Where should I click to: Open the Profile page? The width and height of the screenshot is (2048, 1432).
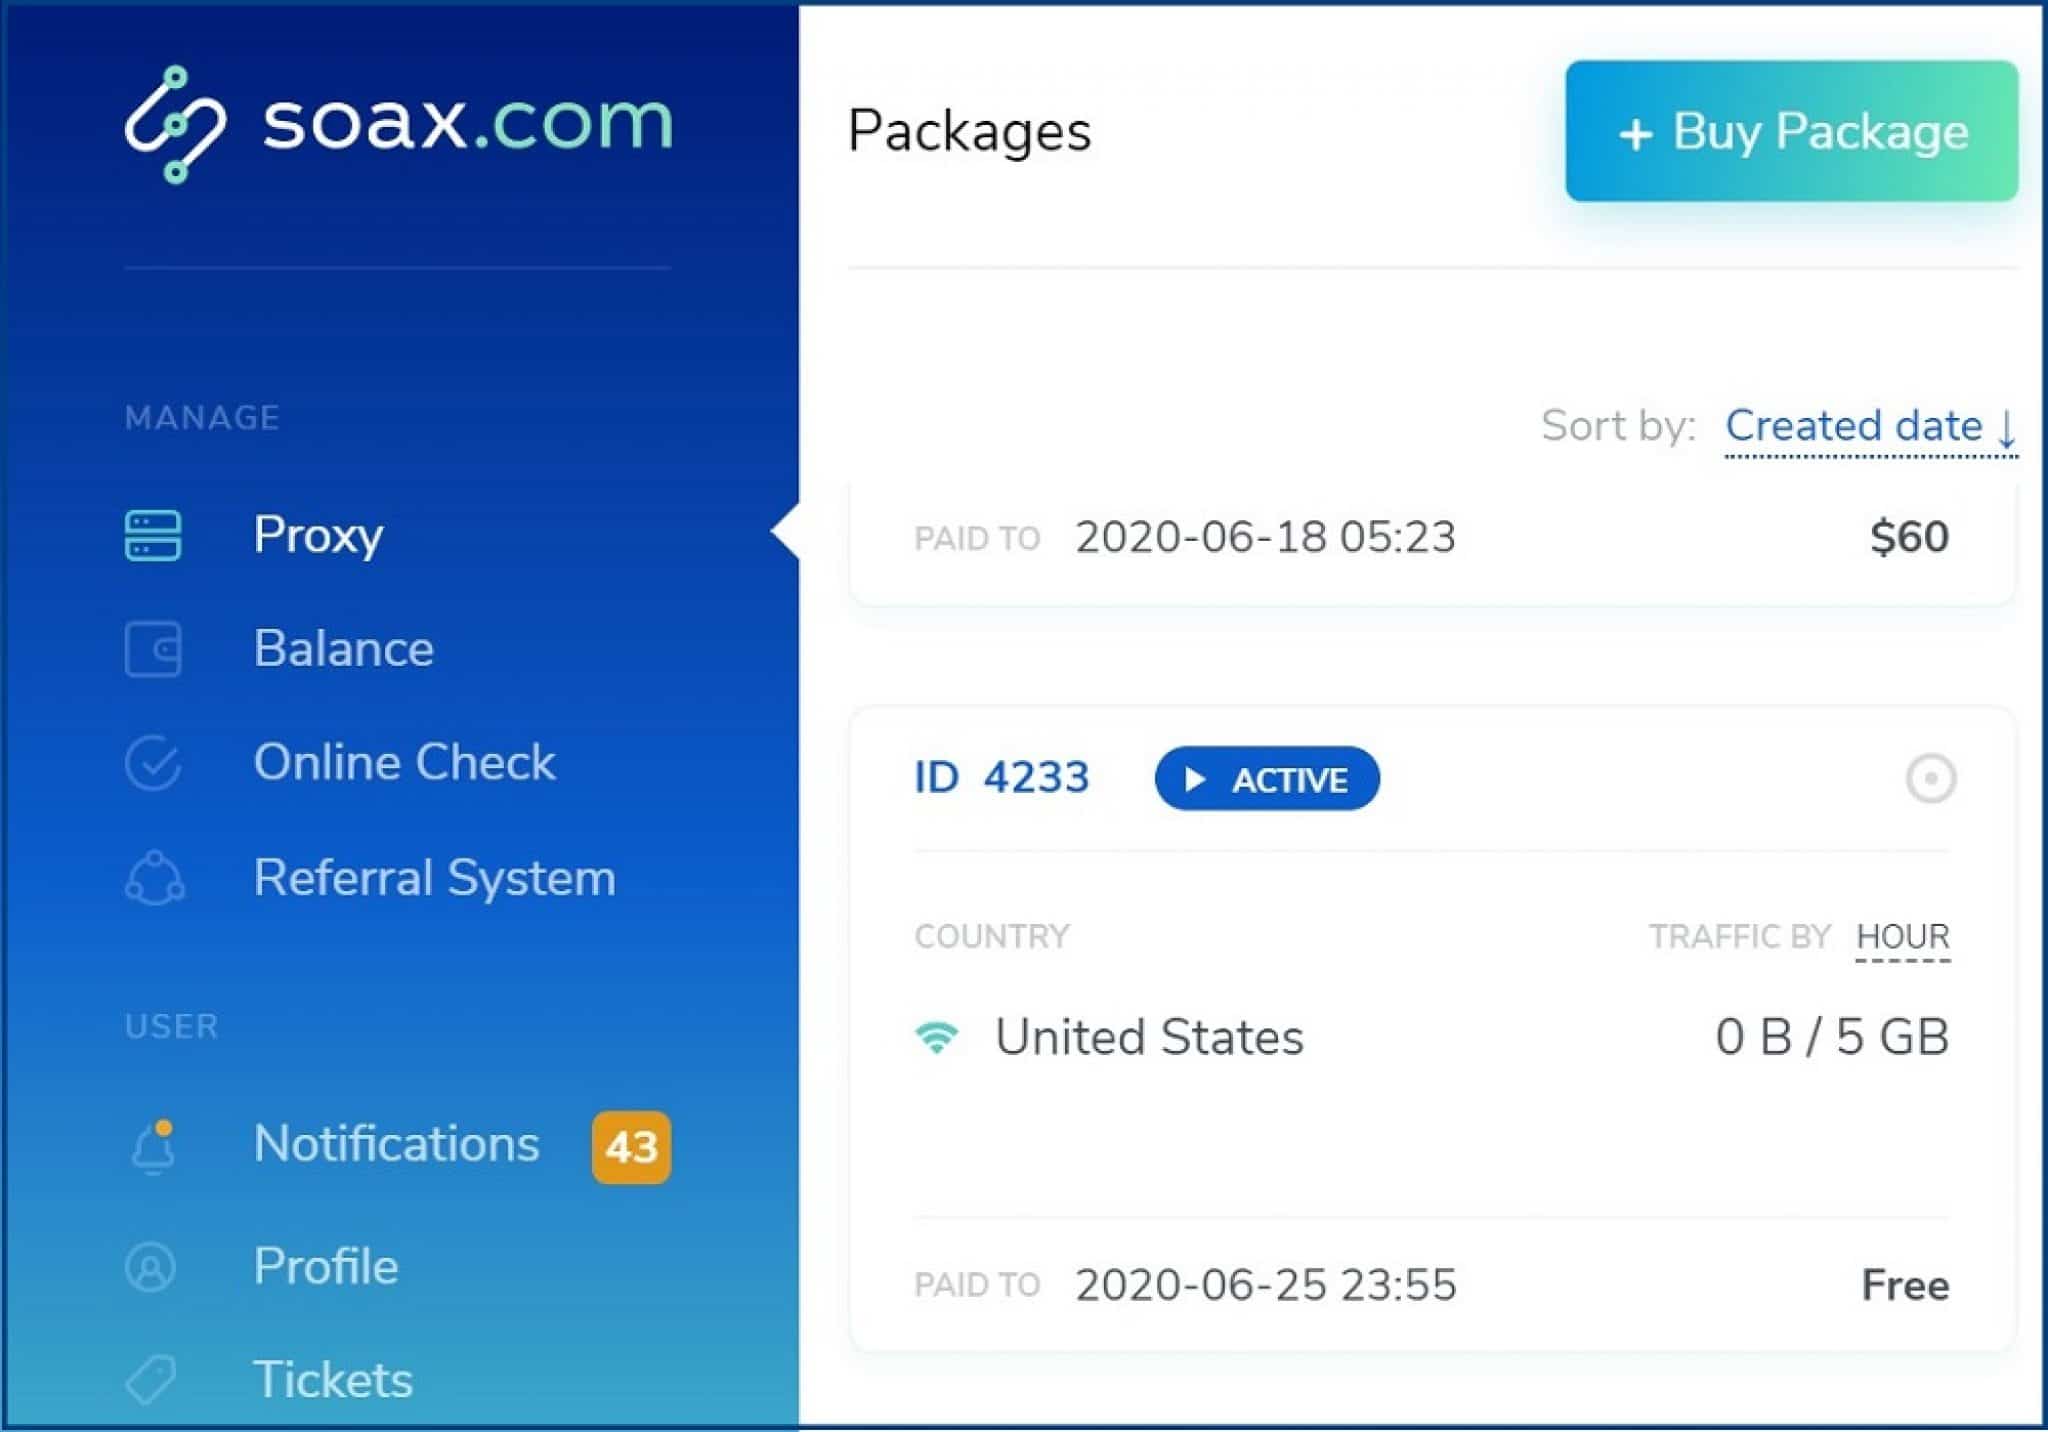tap(326, 1267)
